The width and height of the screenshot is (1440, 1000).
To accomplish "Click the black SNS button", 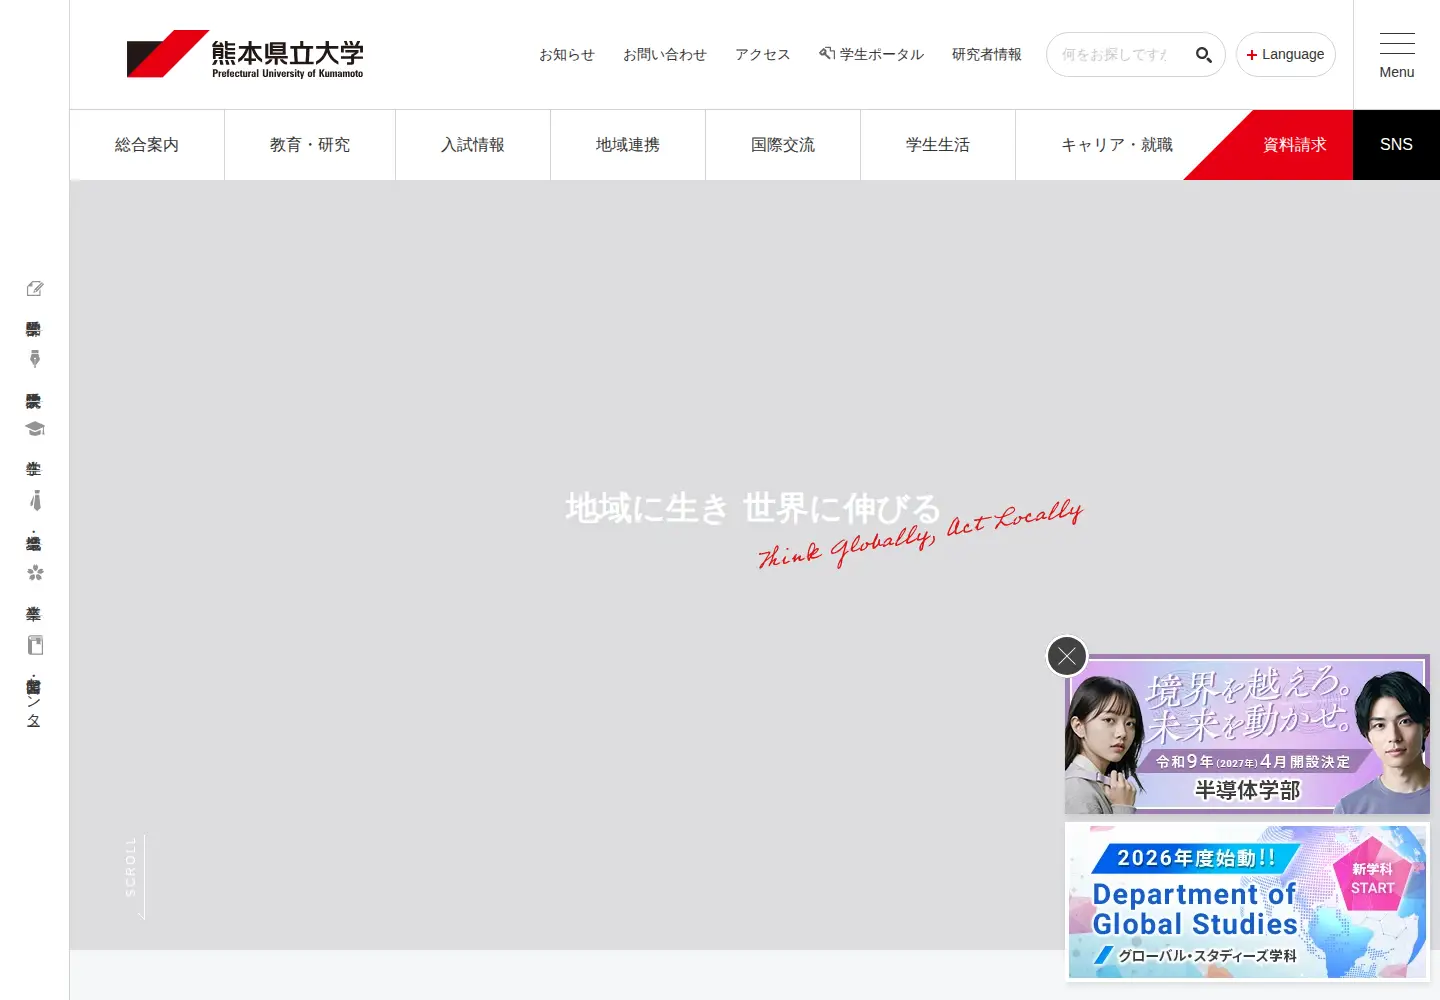I will [x=1397, y=145].
